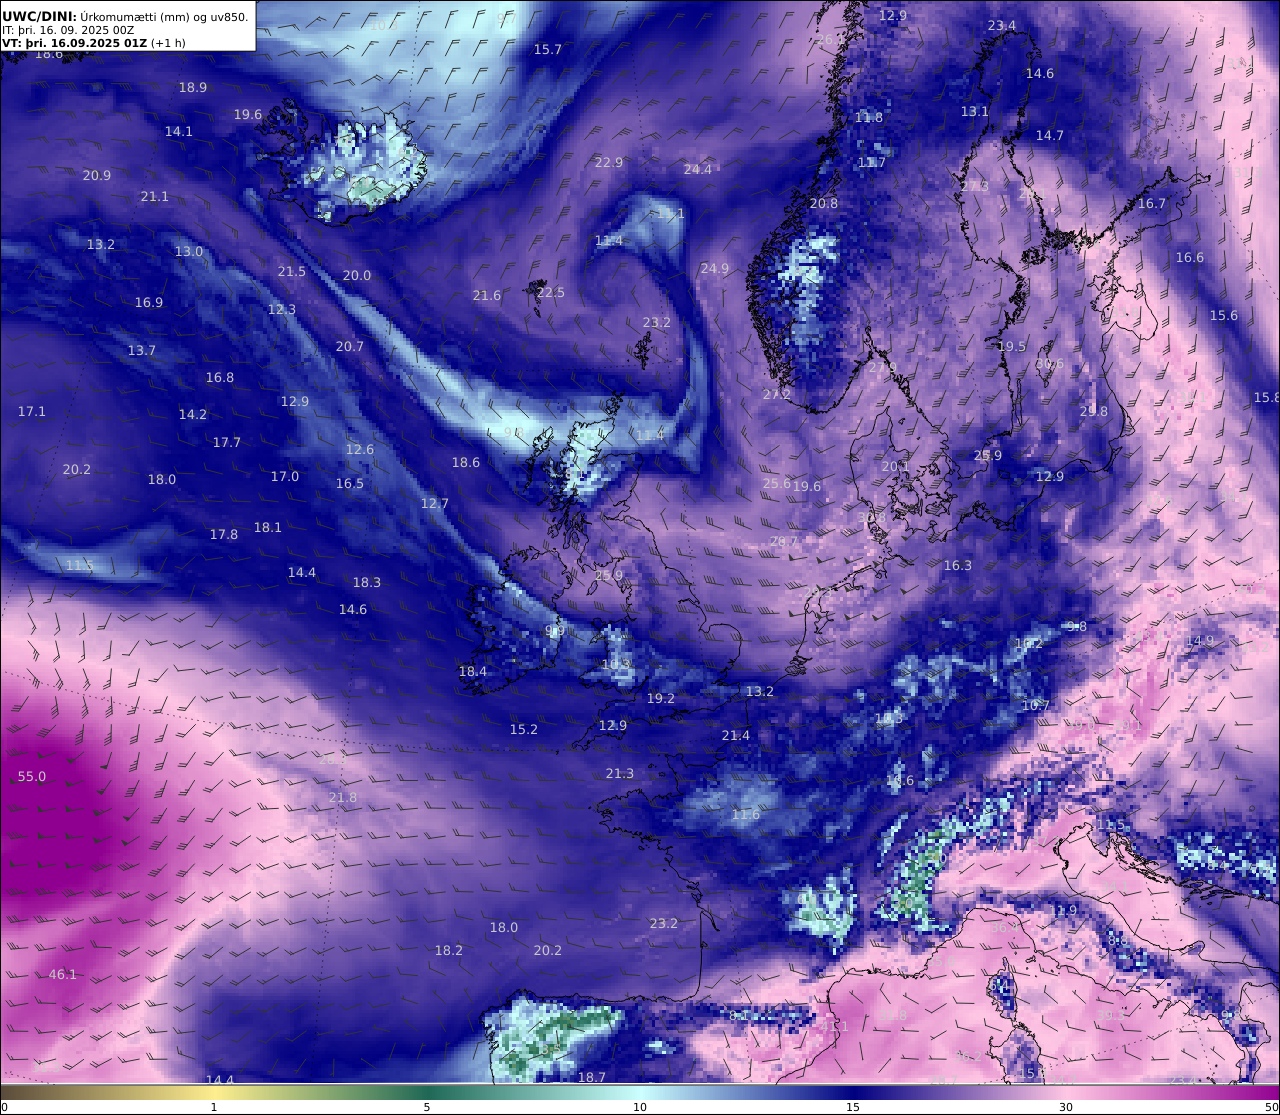Click the 18.1 value label
Viewport: 1280px width, 1115px height.
(268, 527)
